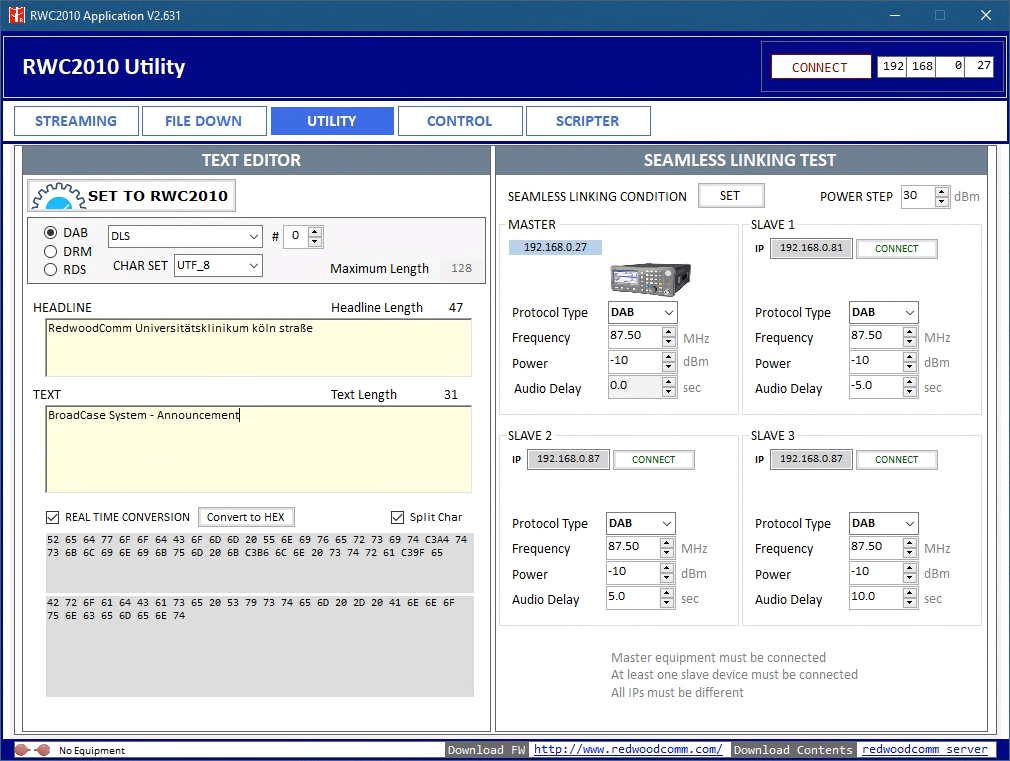Select the DAB radio button
Screen dimensions: 1010x761
pyautogui.click(x=50, y=233)
